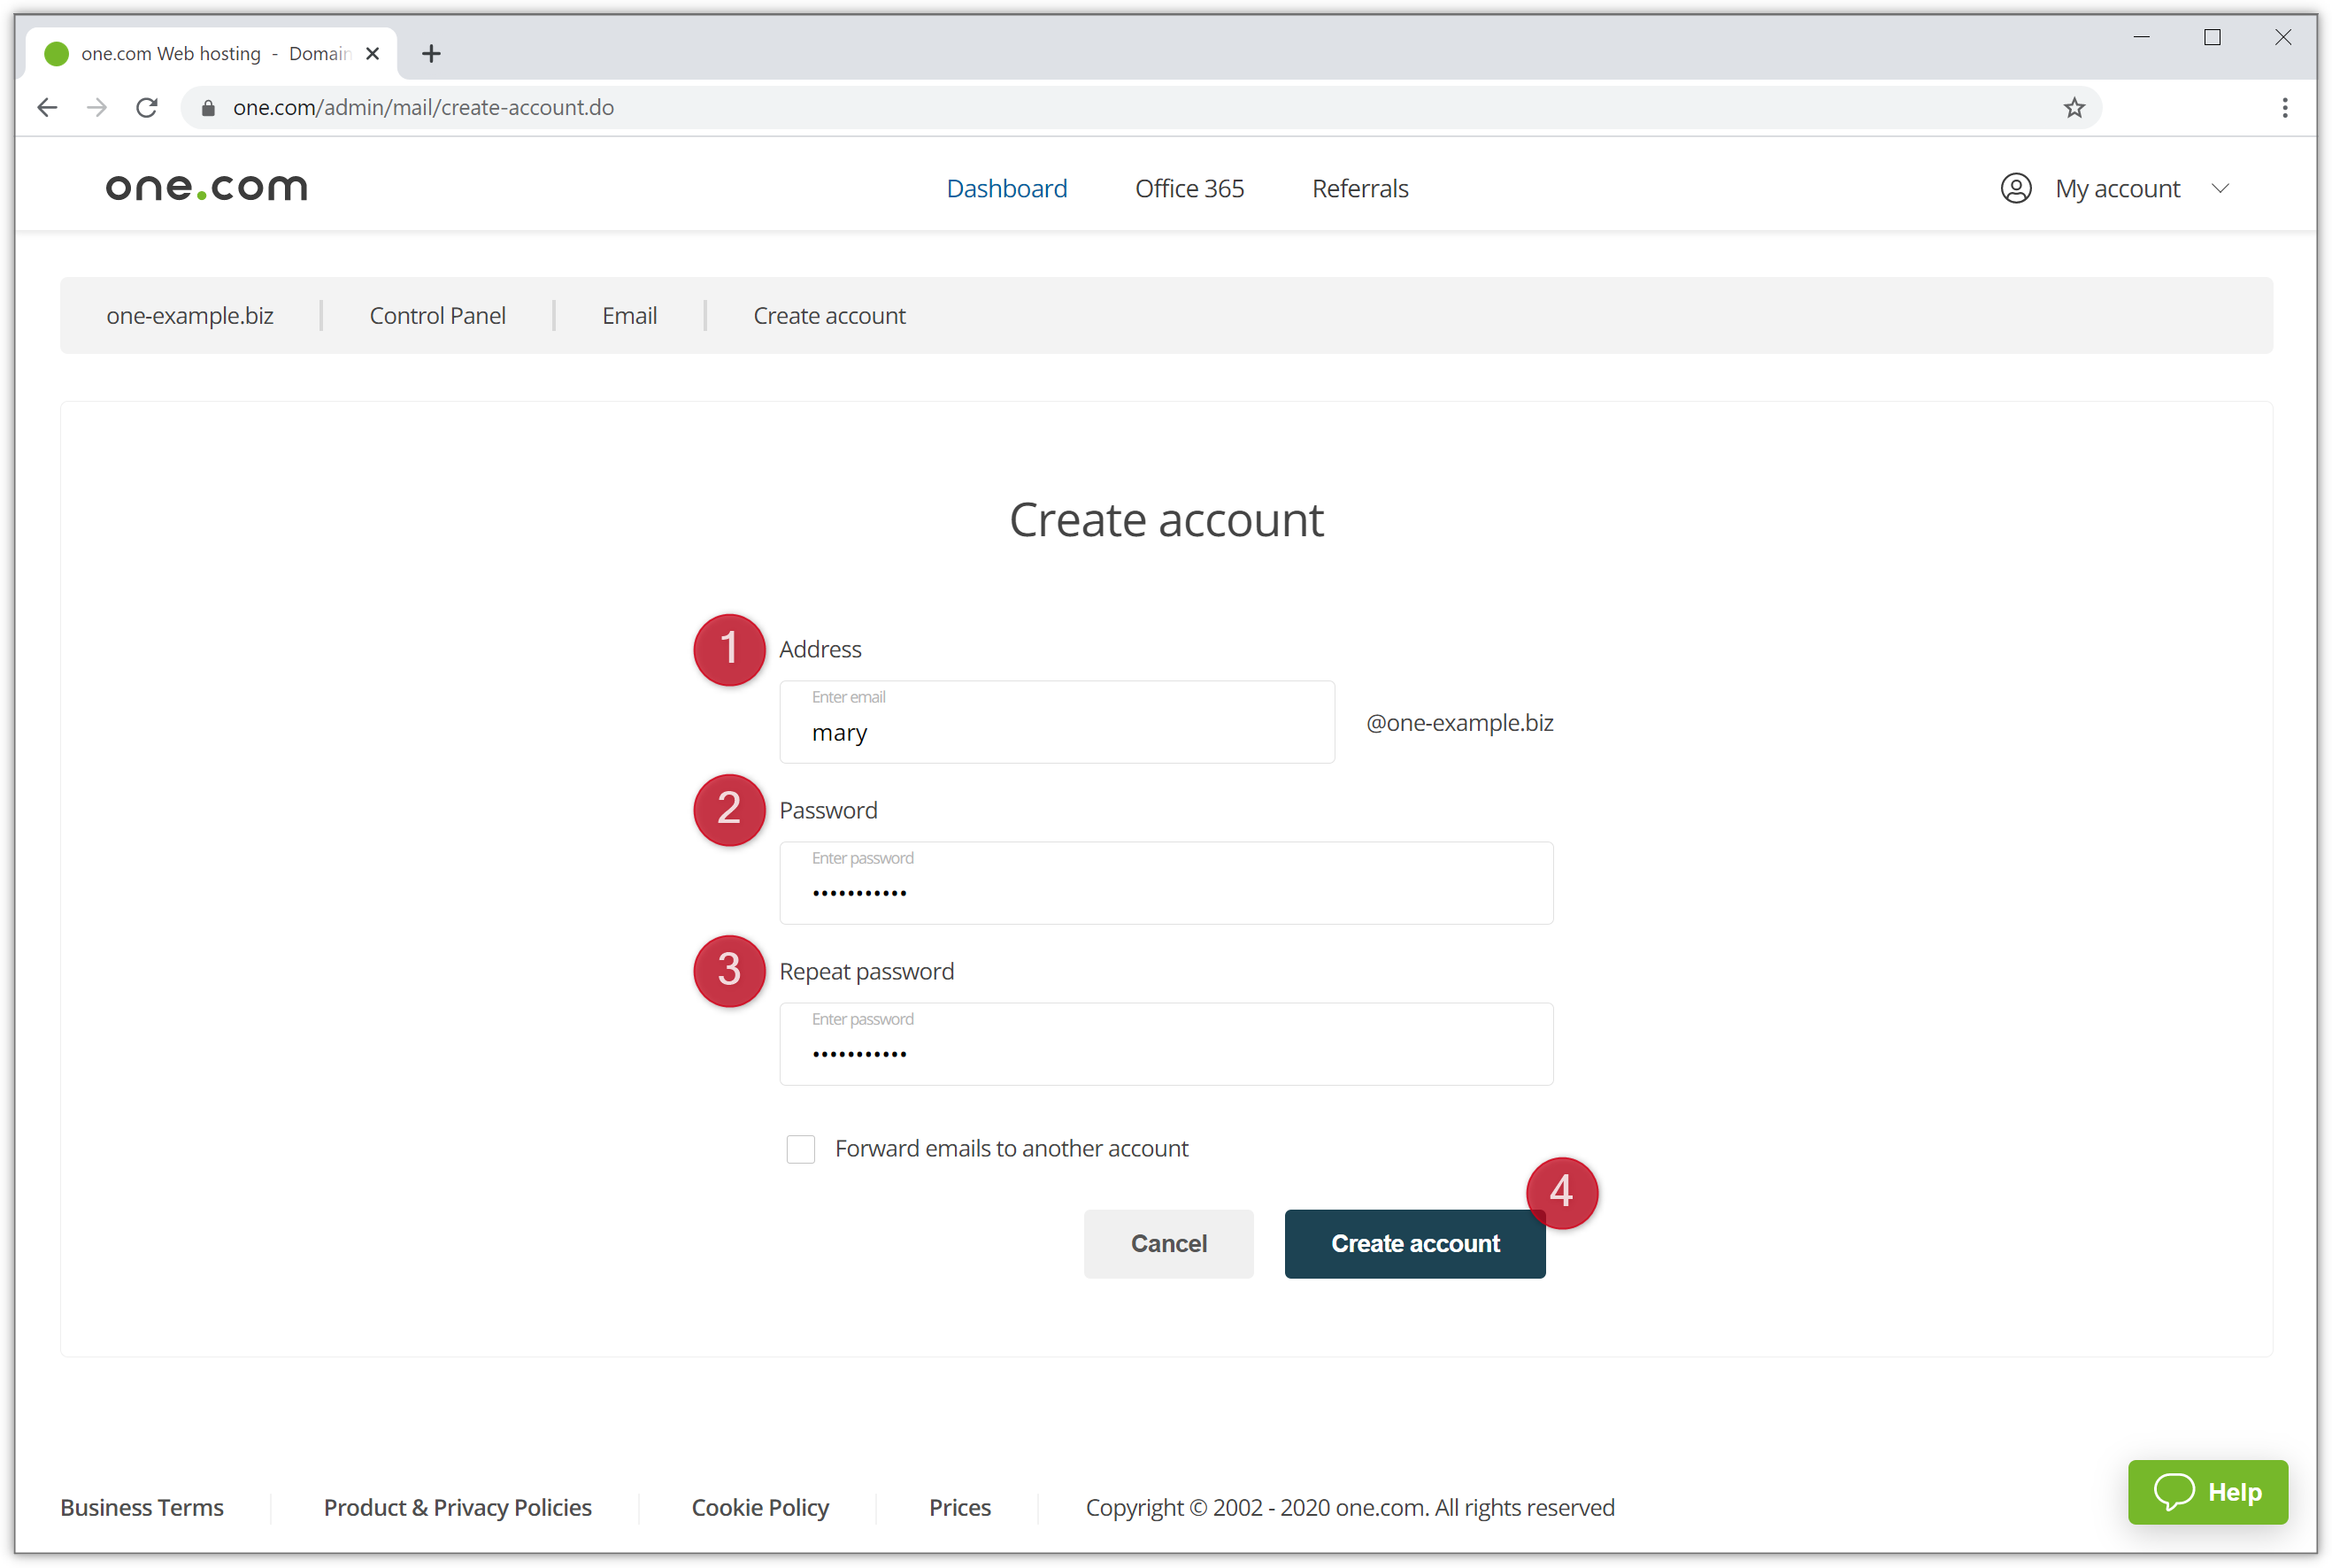Navigate to the Email breadcrumb tab
The width and height of the screenshot is (2332, 1568).
(630, 315)
